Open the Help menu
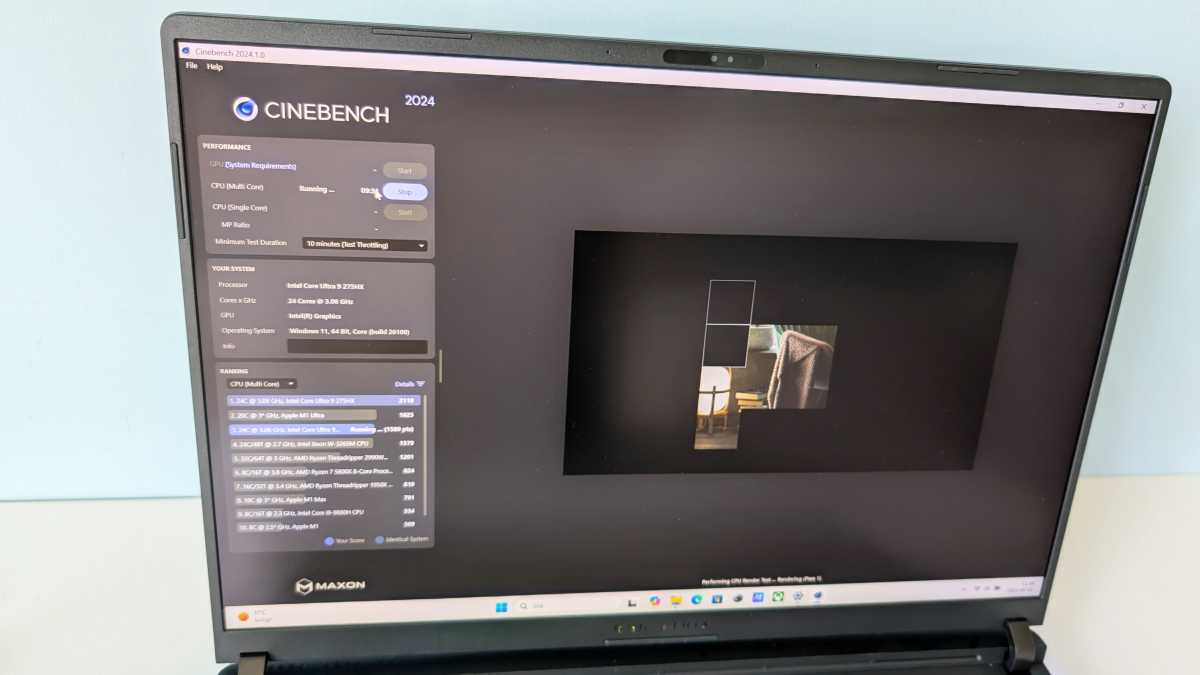The height and width of the screenshot is (675, 1200). coord(214,67)
